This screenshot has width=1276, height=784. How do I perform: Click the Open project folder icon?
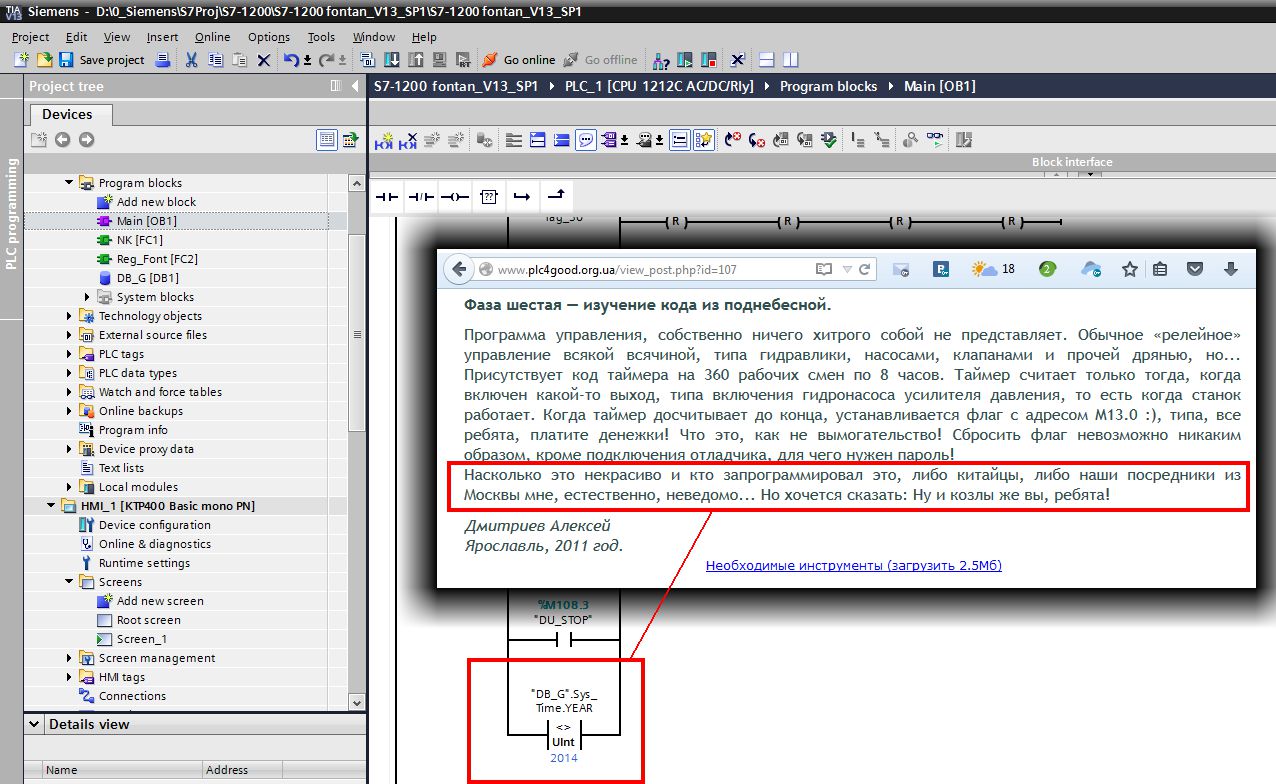pyautogui.click(x=44, y=60)
